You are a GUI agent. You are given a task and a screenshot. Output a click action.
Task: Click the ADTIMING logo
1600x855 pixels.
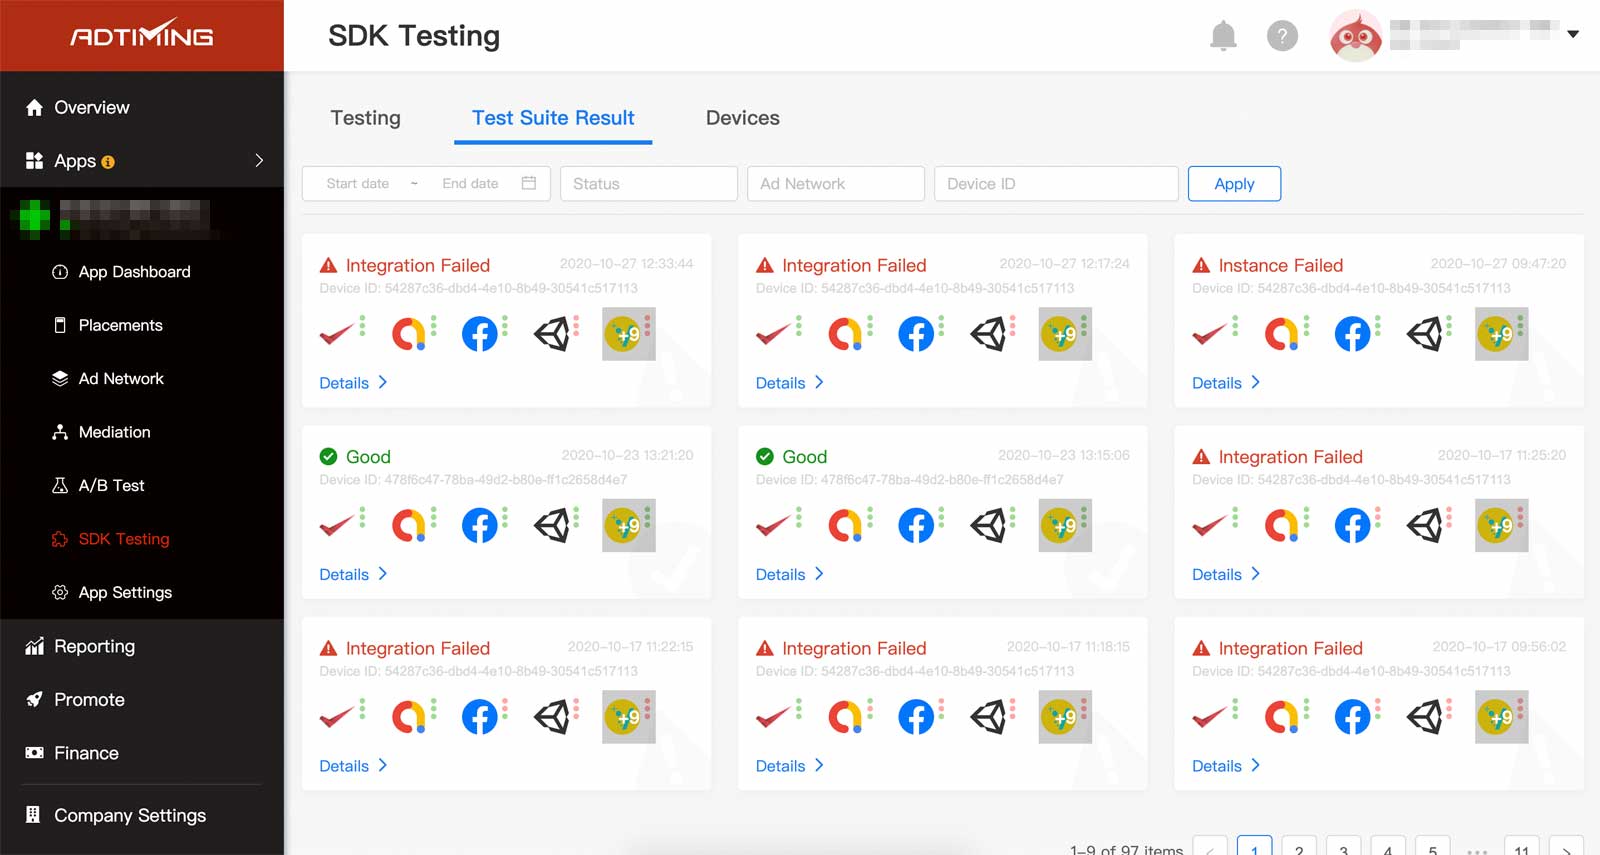[x=142, y=35]
